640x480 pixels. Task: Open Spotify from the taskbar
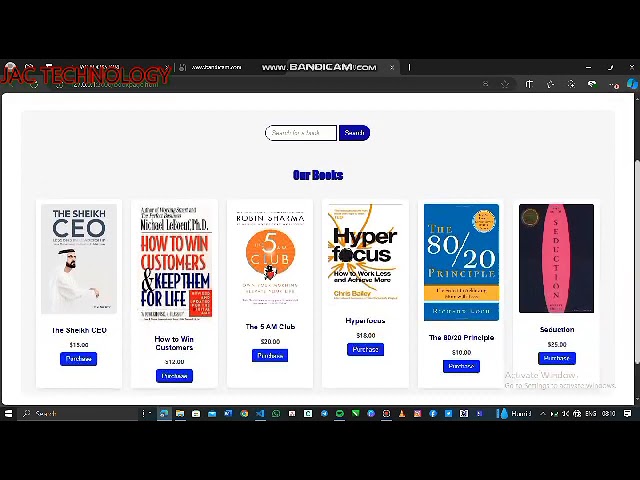pos(340,413)
